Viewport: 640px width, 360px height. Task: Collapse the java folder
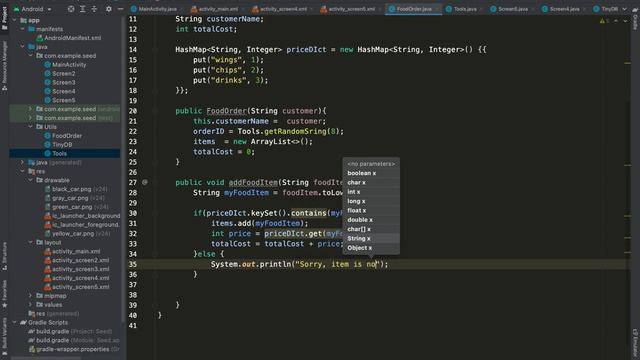22,47
